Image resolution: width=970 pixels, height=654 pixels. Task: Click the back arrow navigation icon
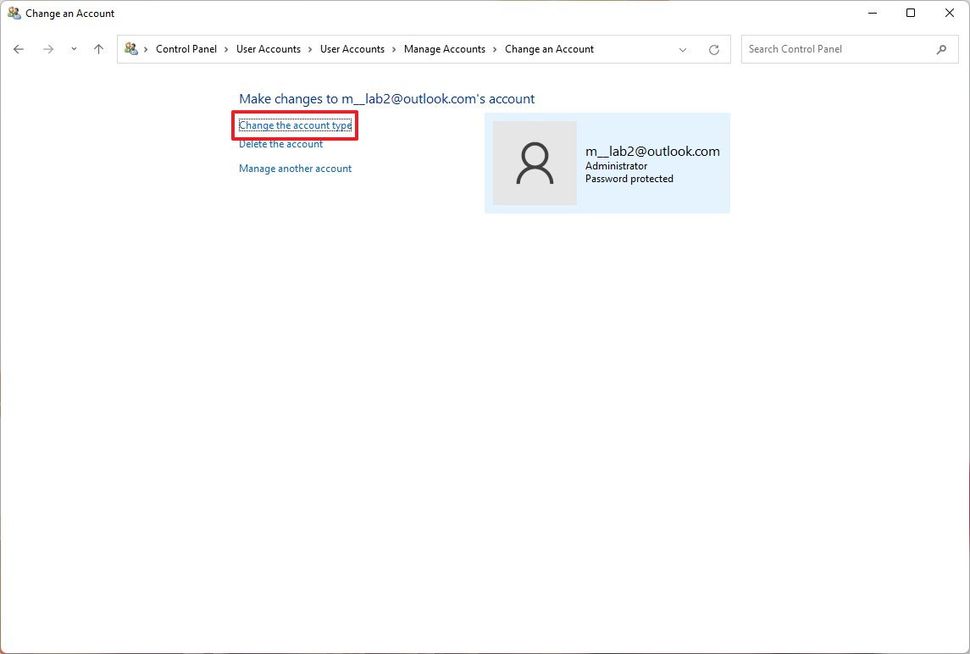pos(18,48)
